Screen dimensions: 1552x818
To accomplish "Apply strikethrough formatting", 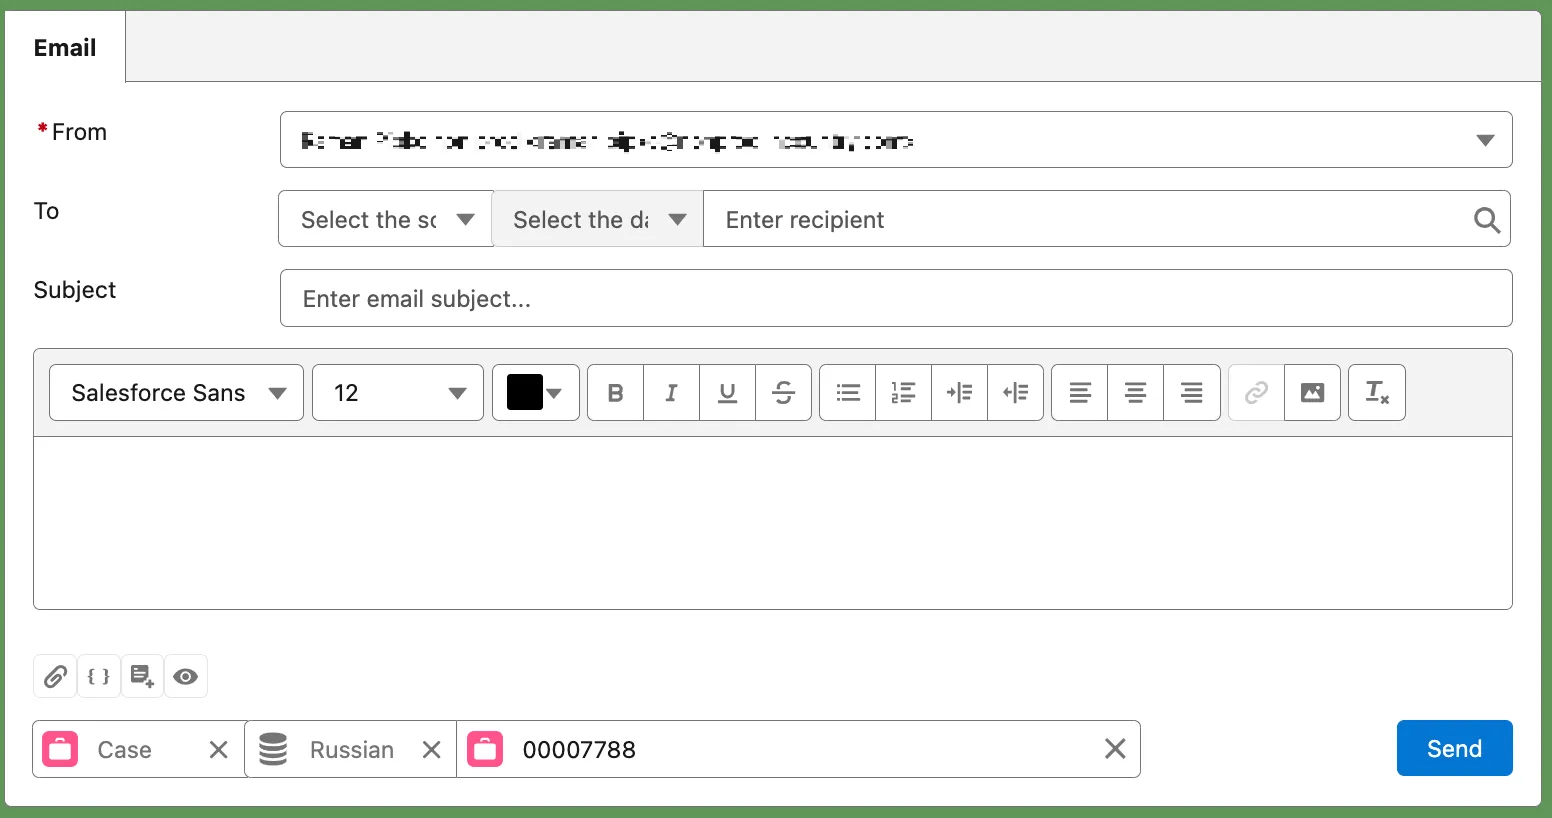I will [783, 393].
